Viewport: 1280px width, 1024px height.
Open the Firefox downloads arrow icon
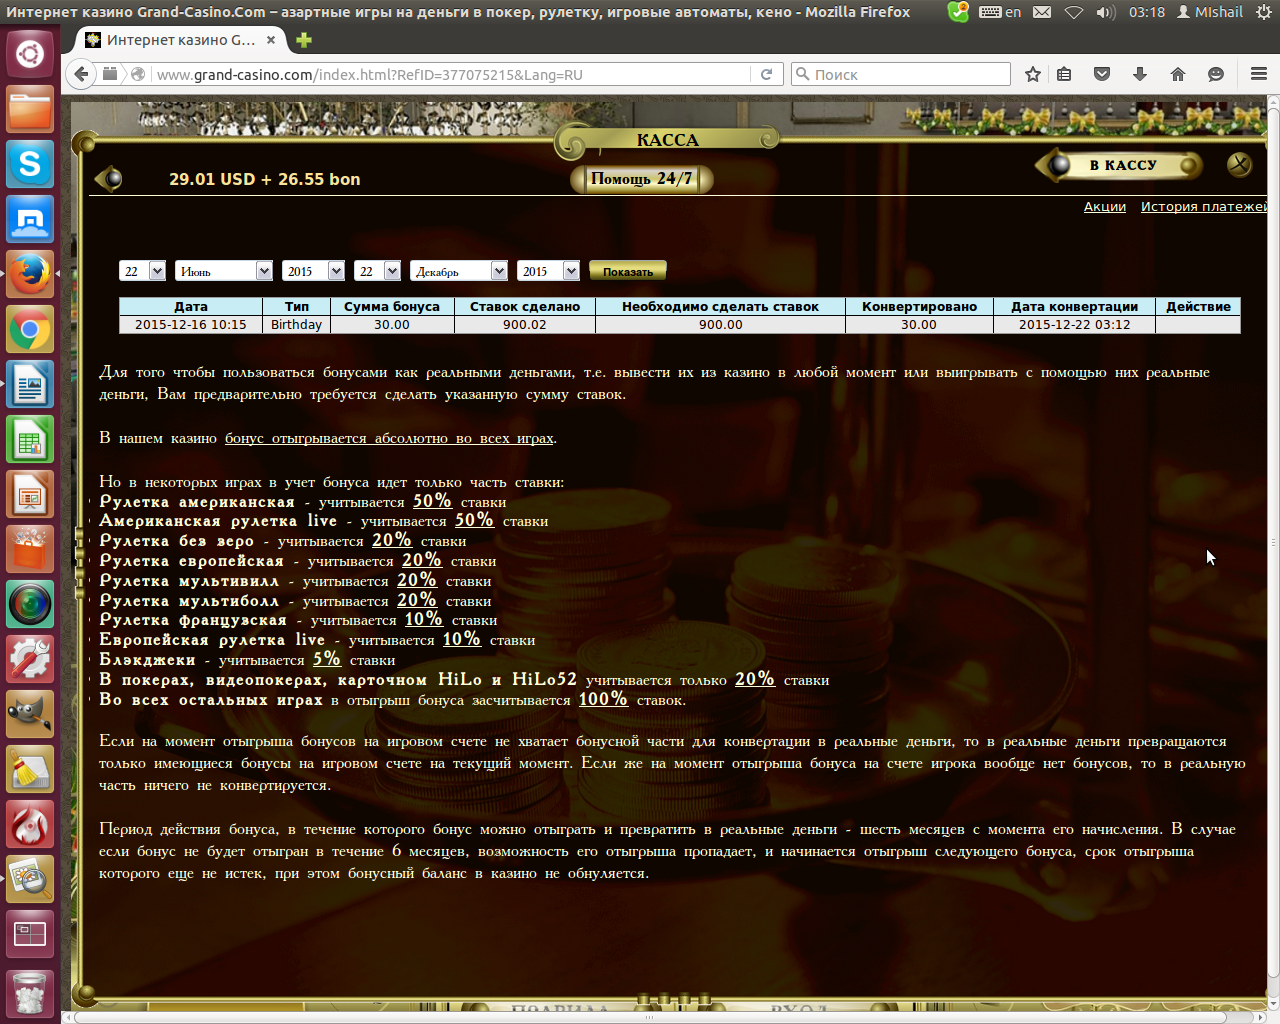pyautogui.click(x=1140, y=74)
